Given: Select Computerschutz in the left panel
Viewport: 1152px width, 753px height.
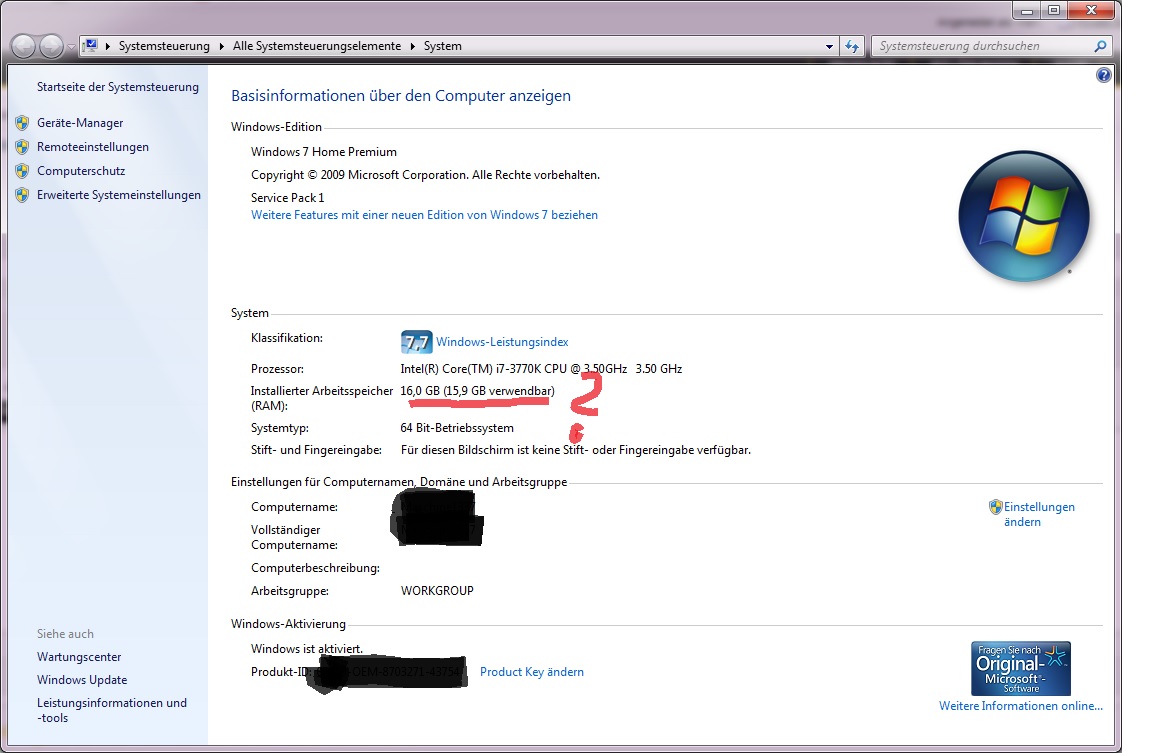Looking at the screenshot, I should tap(80, 171).
